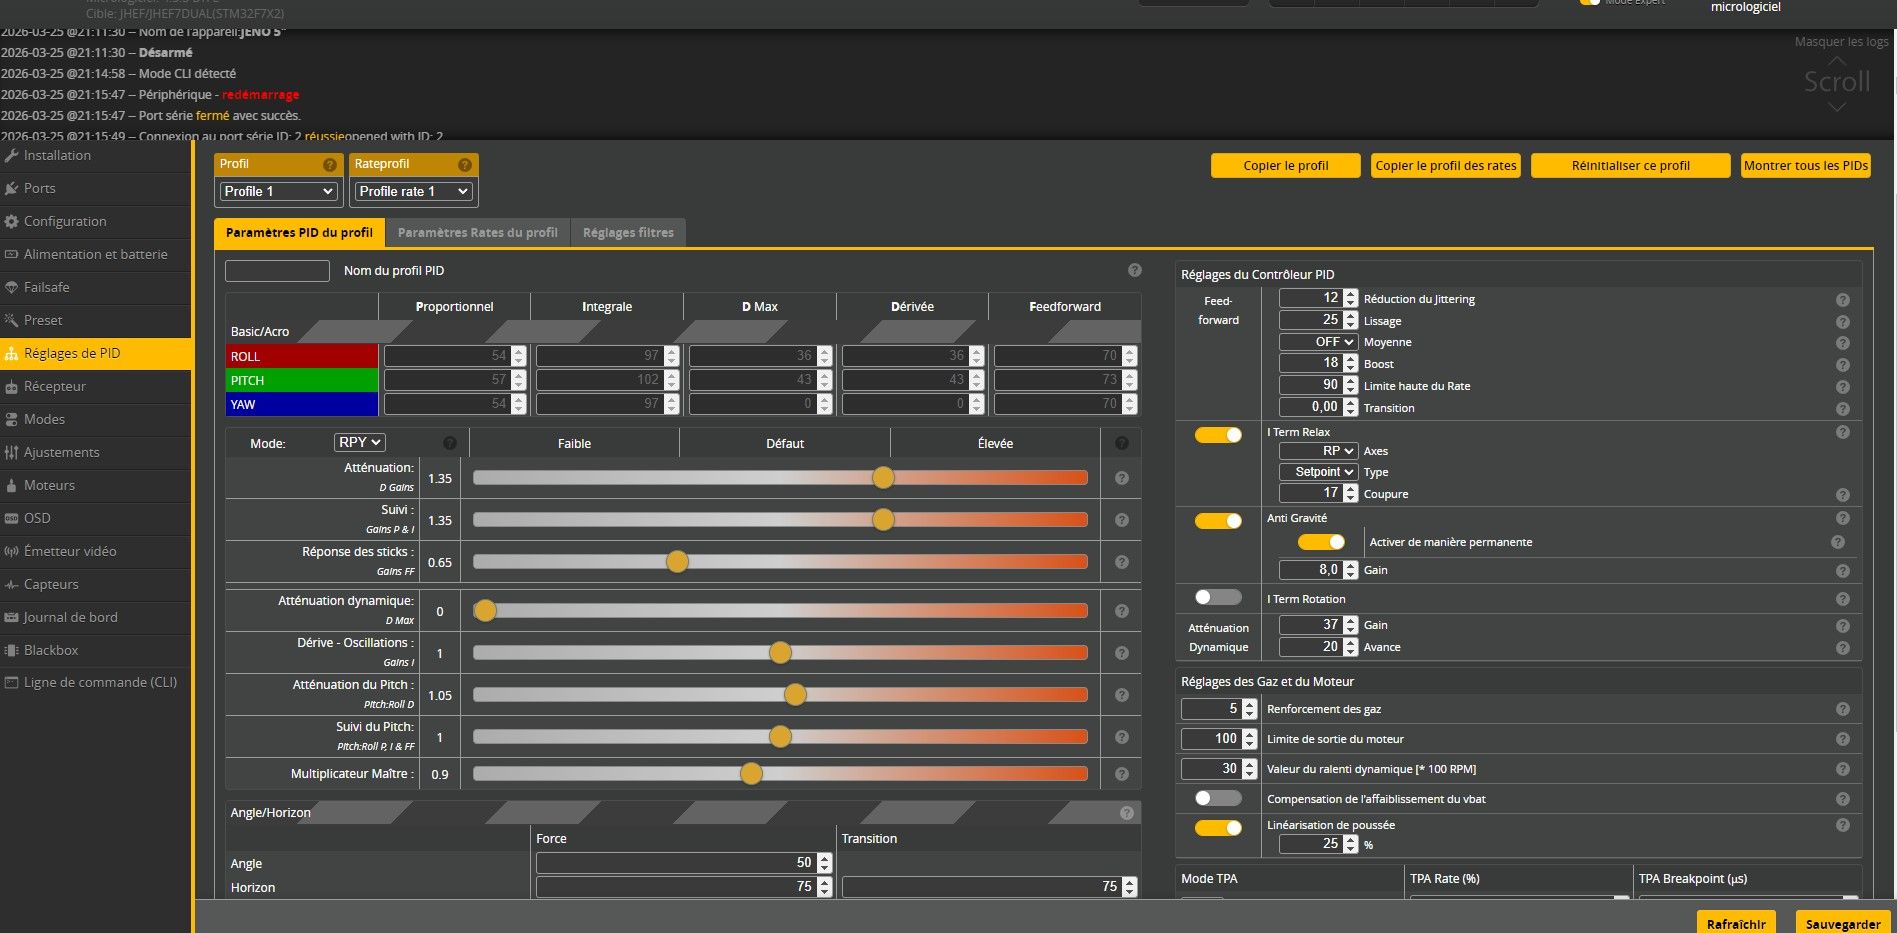Open help for Réduction du Jittering

click(x=1842, y=300)
